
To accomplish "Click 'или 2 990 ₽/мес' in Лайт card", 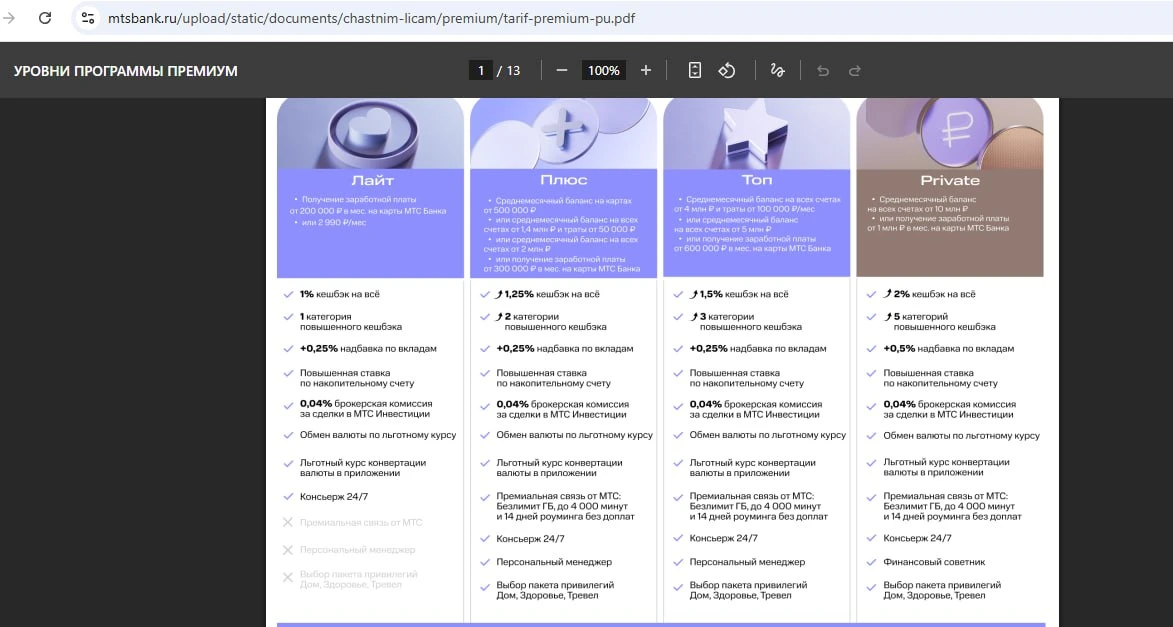I will pyautogui.click(x=334, y=223).
